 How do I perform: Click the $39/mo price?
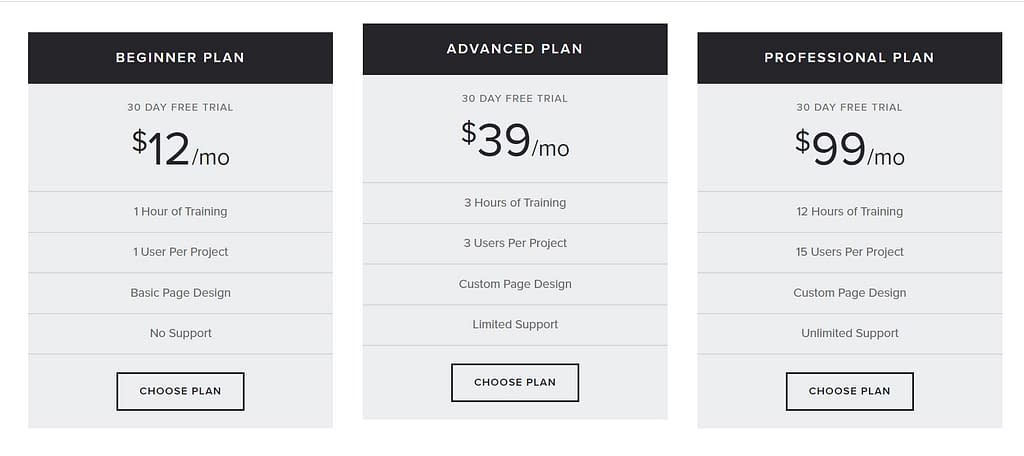(x=515, y=140)
